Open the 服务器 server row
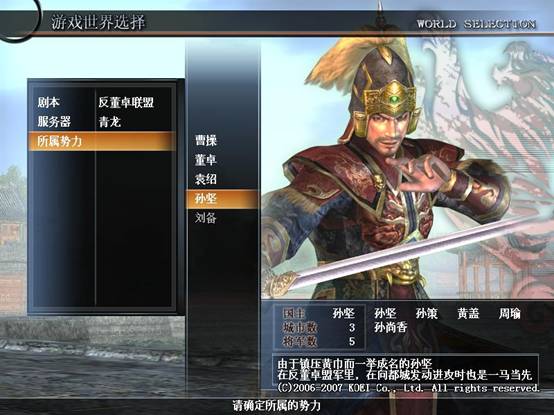 102,122
